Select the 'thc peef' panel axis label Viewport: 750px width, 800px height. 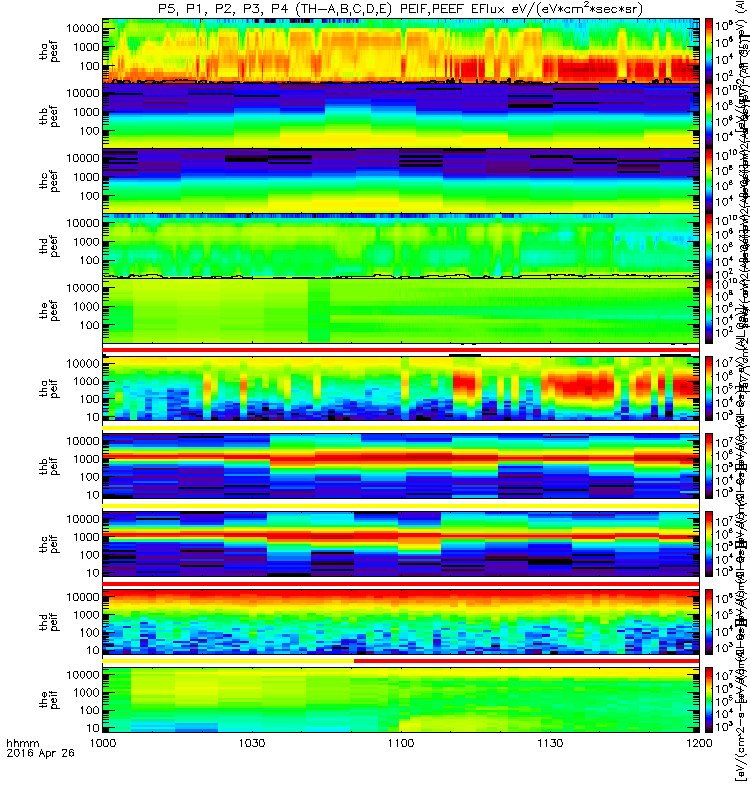pos(49,181)
